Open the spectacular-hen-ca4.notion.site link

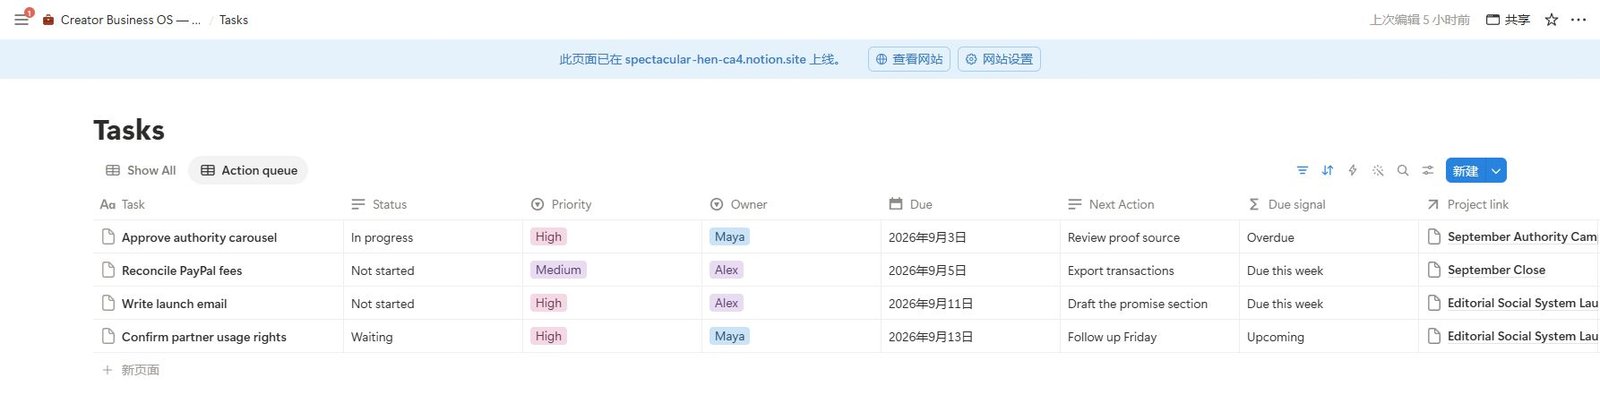pos(715,60)
